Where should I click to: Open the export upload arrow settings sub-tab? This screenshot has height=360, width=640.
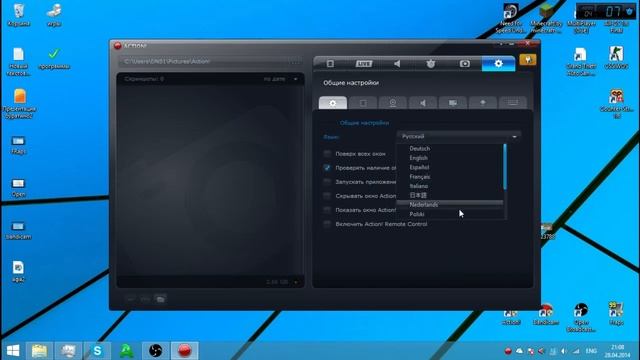point(483,103)
